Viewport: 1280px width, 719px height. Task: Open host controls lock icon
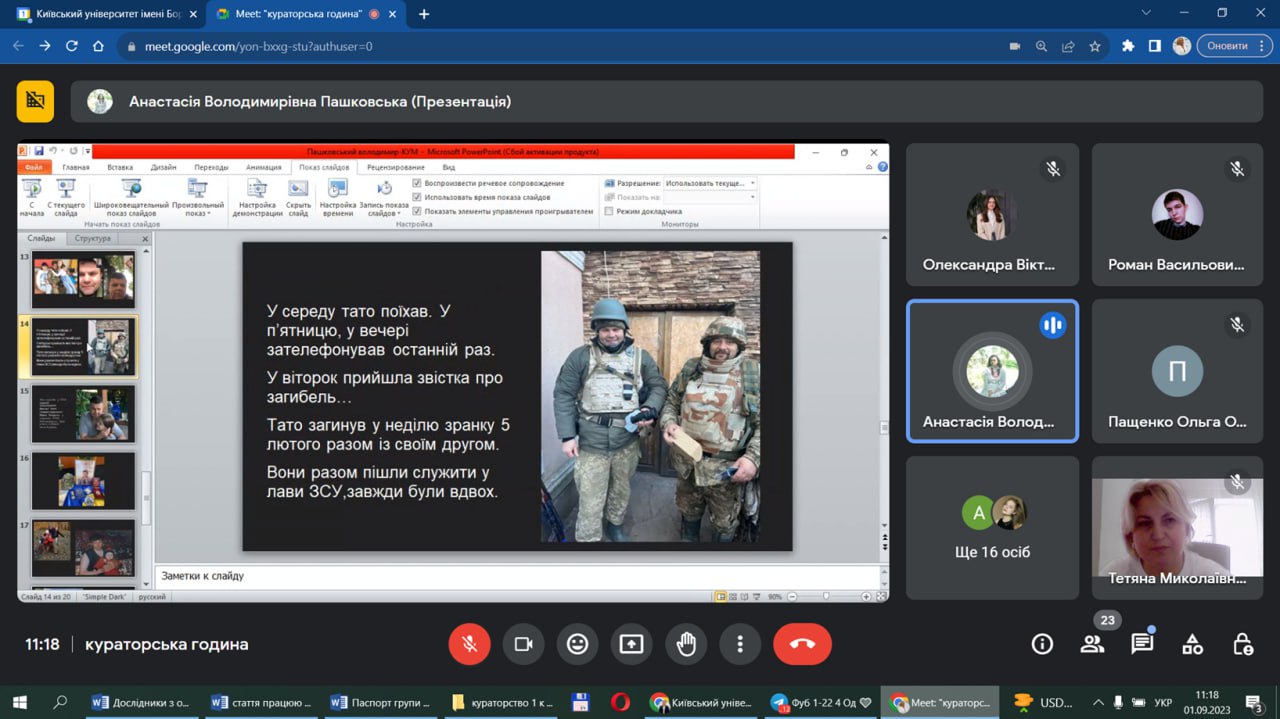coord(1242,644)
